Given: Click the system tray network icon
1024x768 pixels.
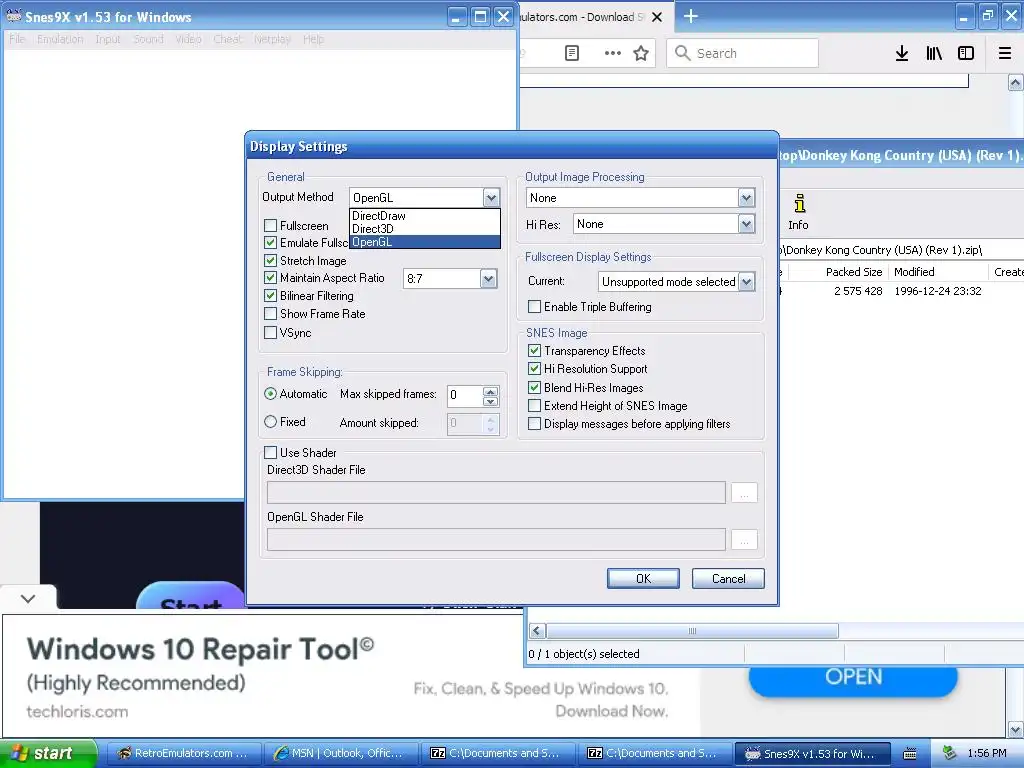Looking at the screenshot, I should tap(949, 753).
